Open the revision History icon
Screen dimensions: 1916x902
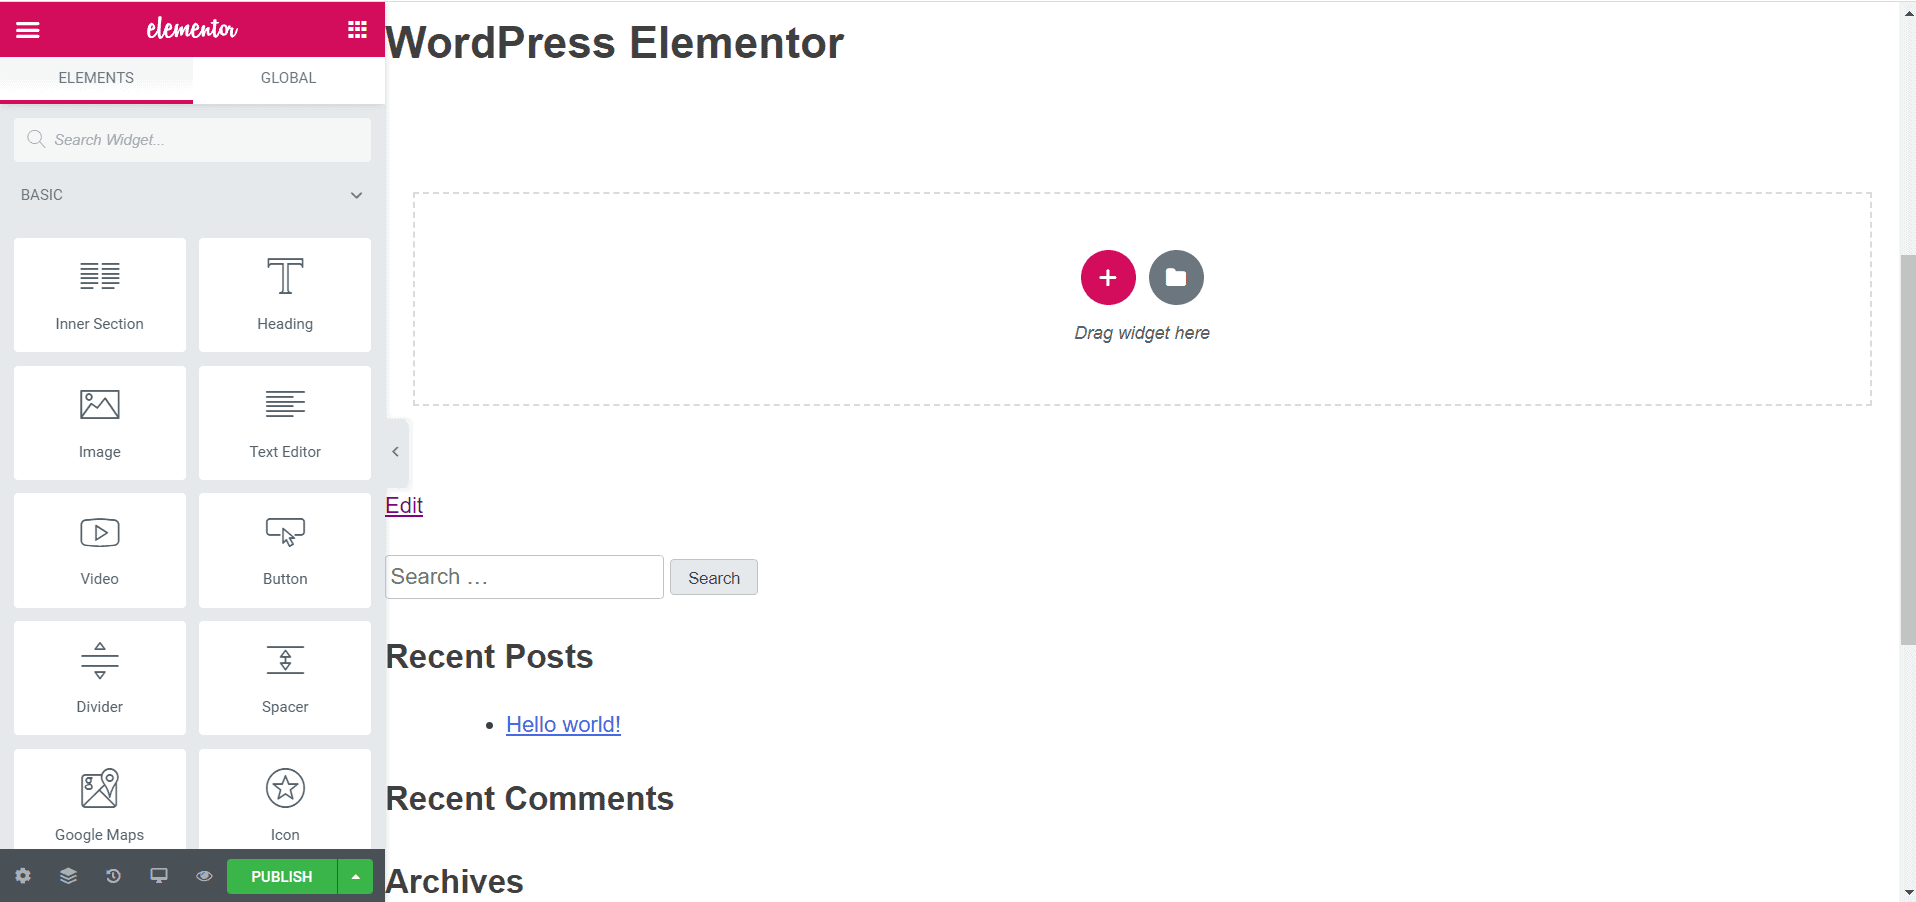pos(113,876)
